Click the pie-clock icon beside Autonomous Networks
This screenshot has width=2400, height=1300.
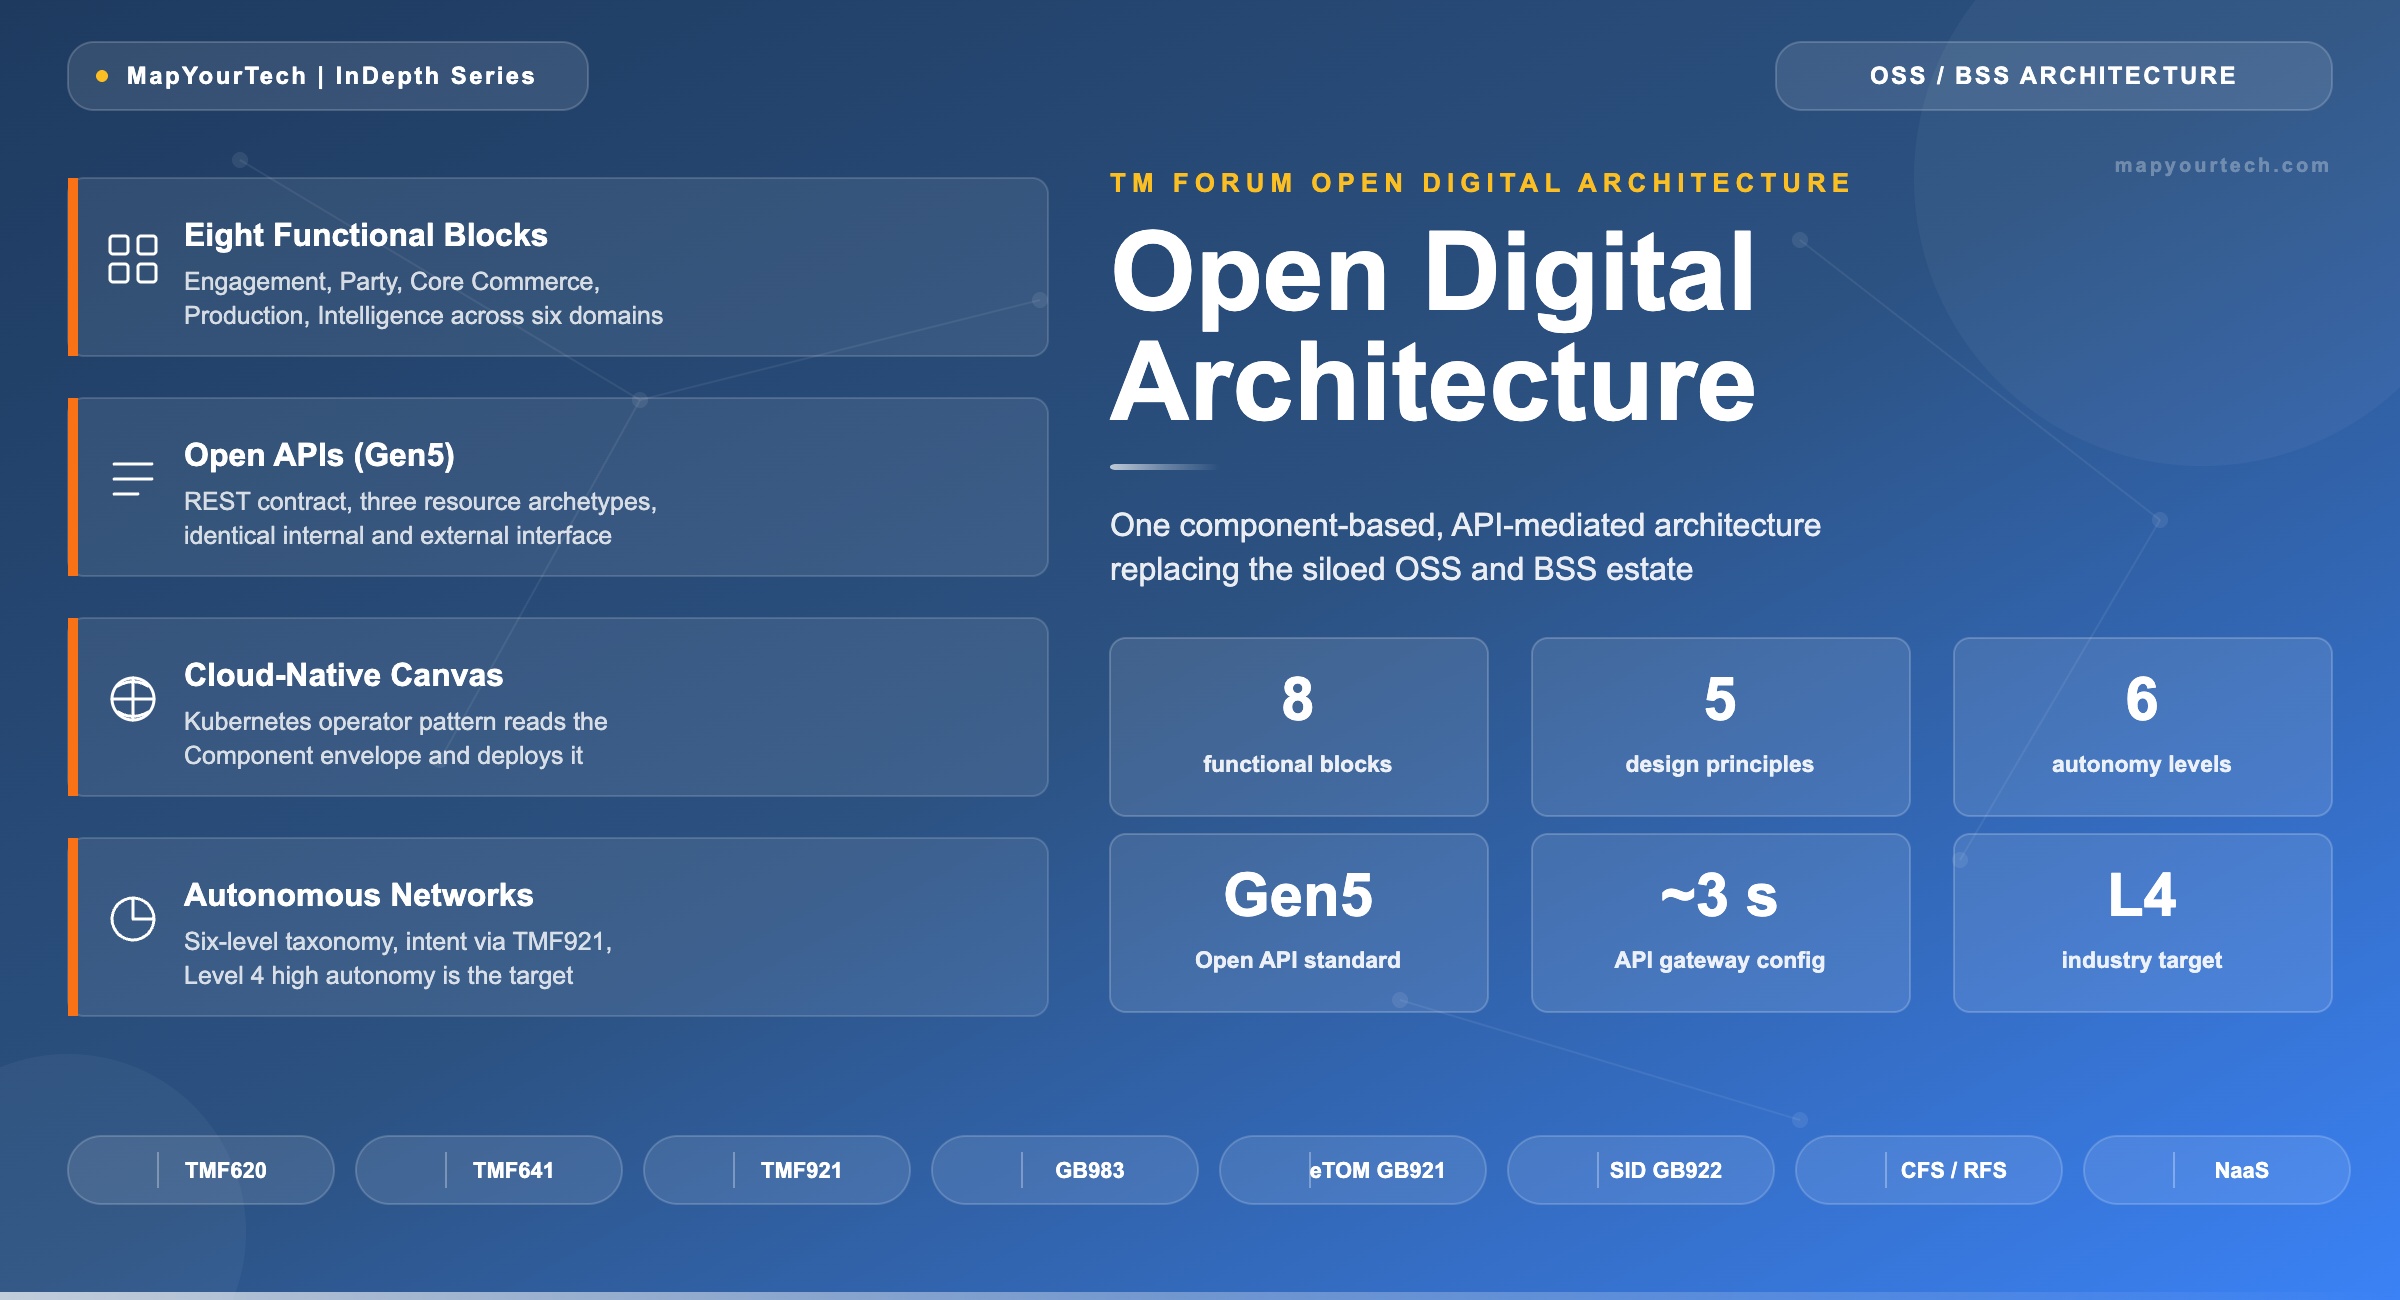(x=133, y=919)
